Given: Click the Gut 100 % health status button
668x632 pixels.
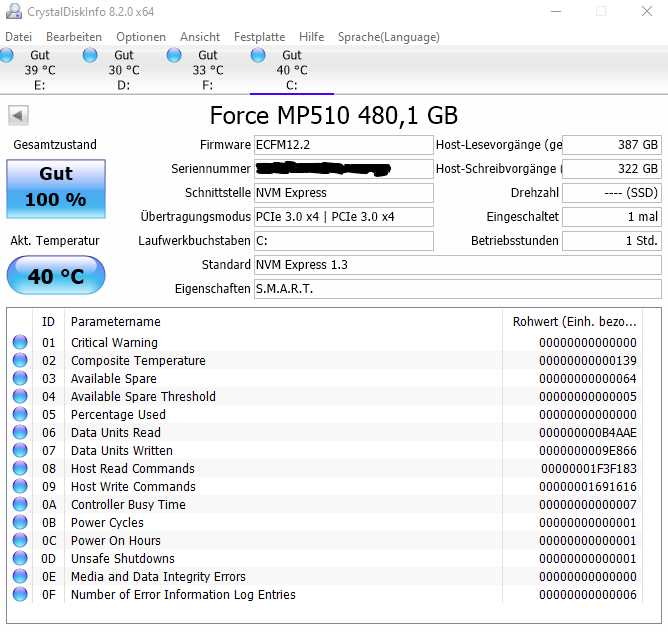Looking at the screenshot, I should [56, 189].
